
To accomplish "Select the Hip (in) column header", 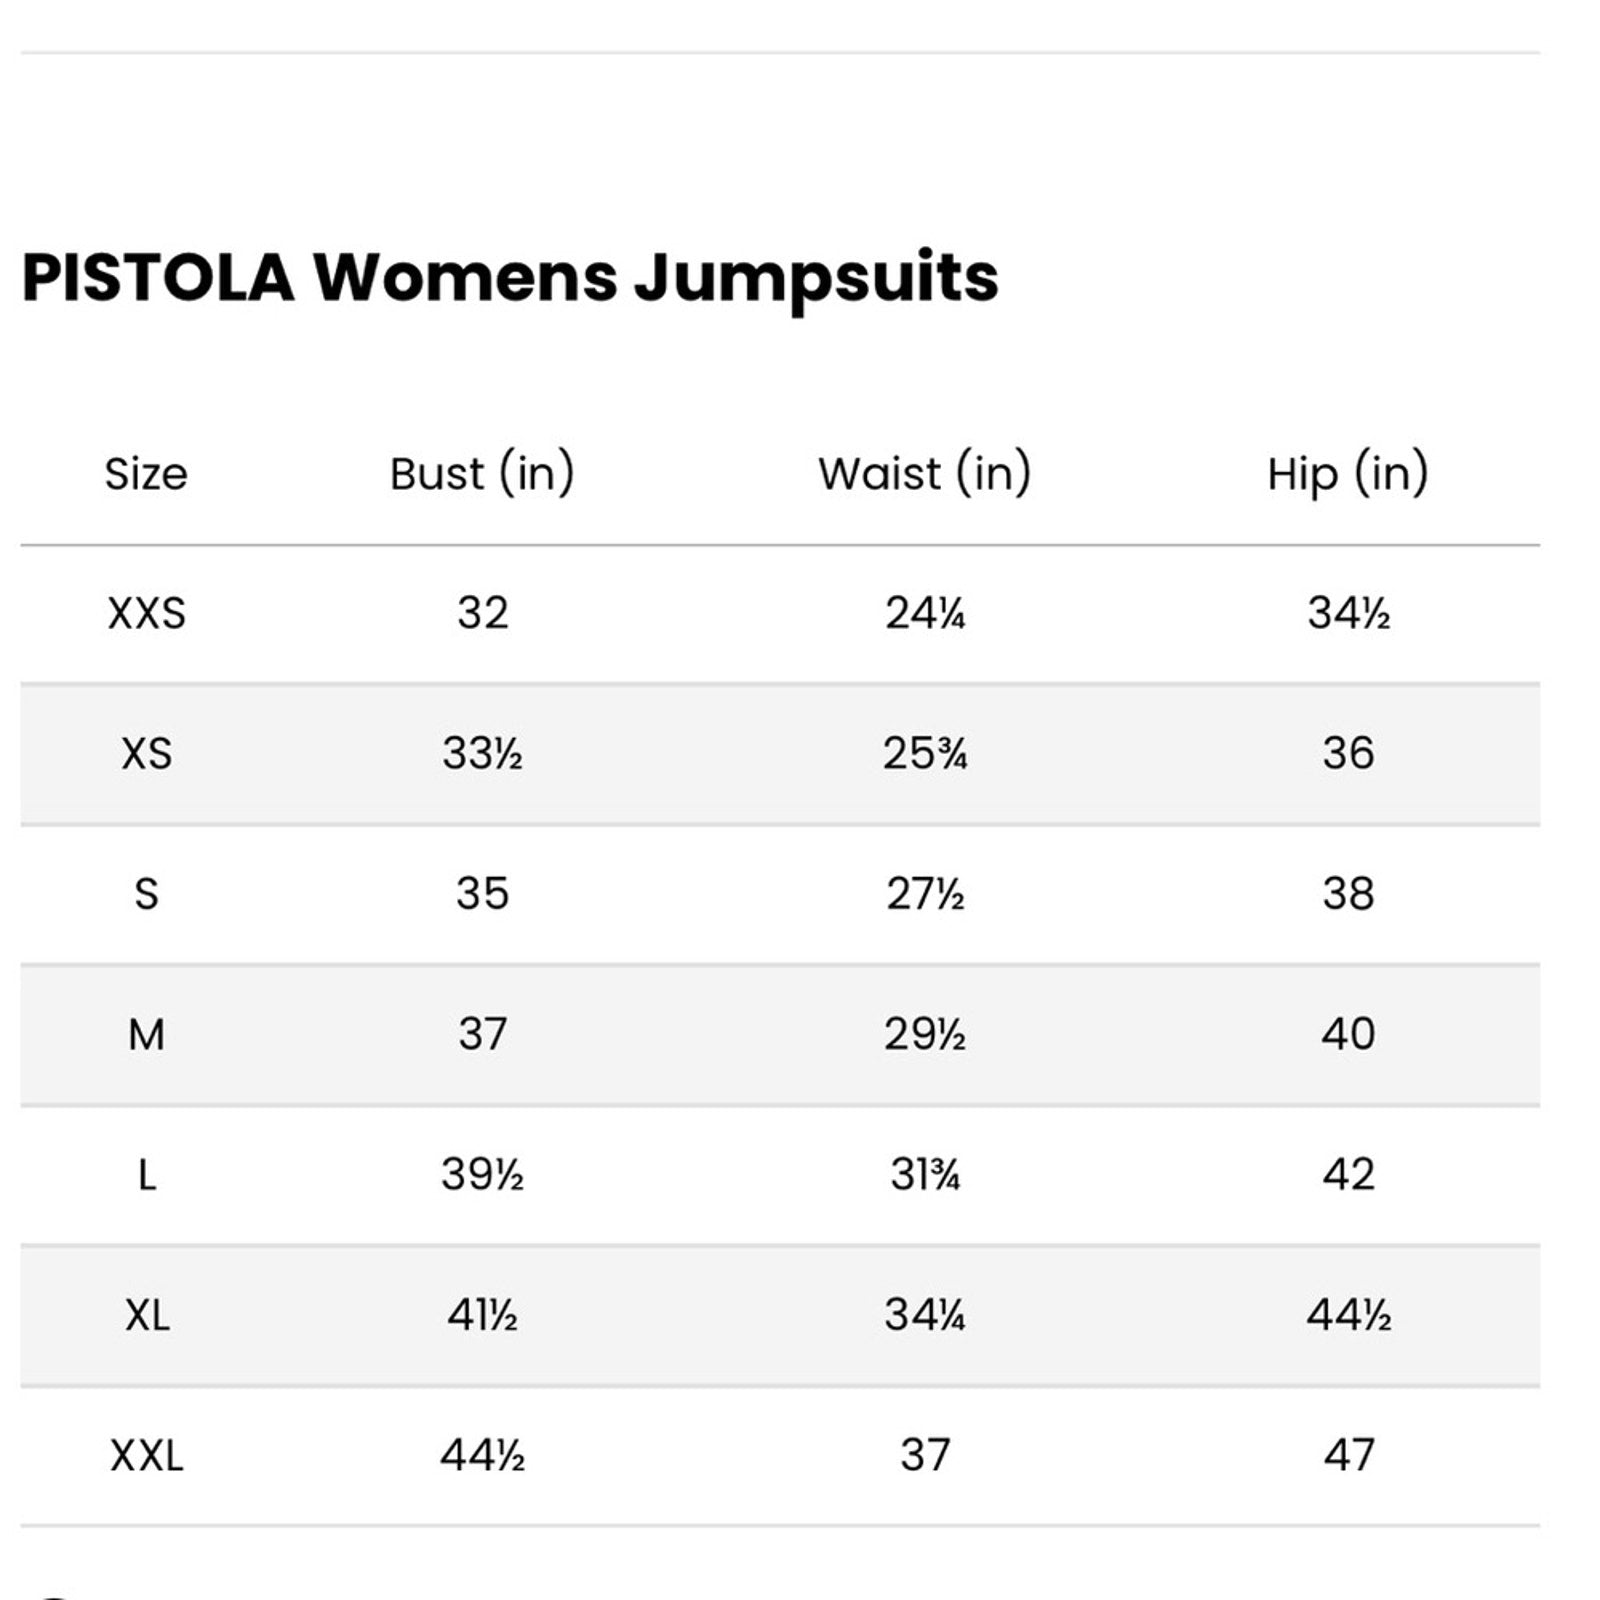I will pos(1347,474).
